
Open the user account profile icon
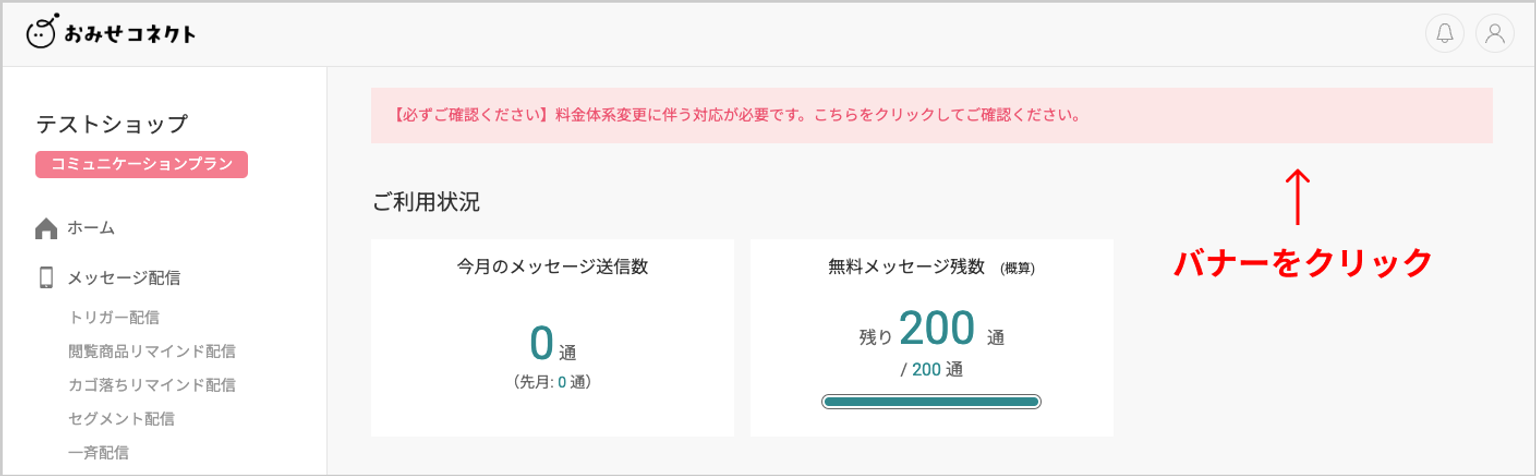(x=1495, y=34)
